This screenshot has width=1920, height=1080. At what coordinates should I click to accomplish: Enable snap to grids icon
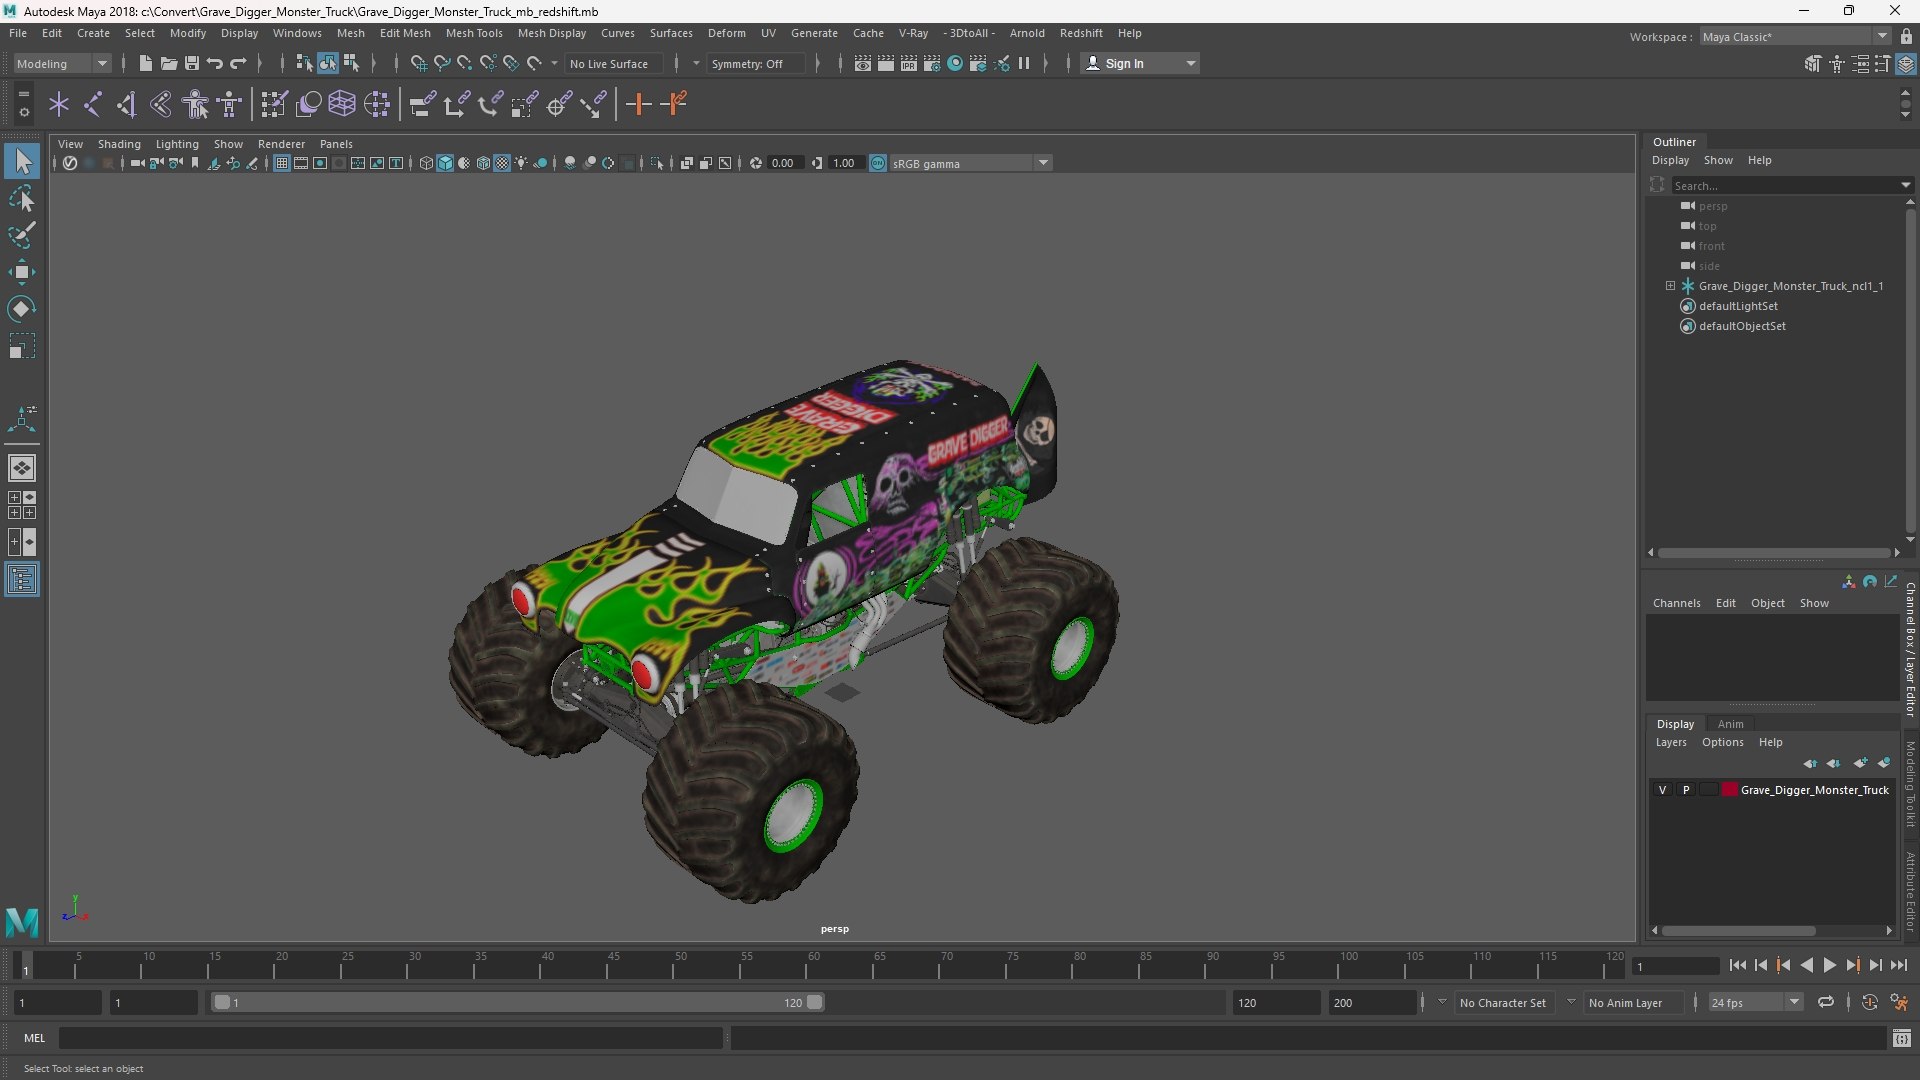(x=418, y=63)
